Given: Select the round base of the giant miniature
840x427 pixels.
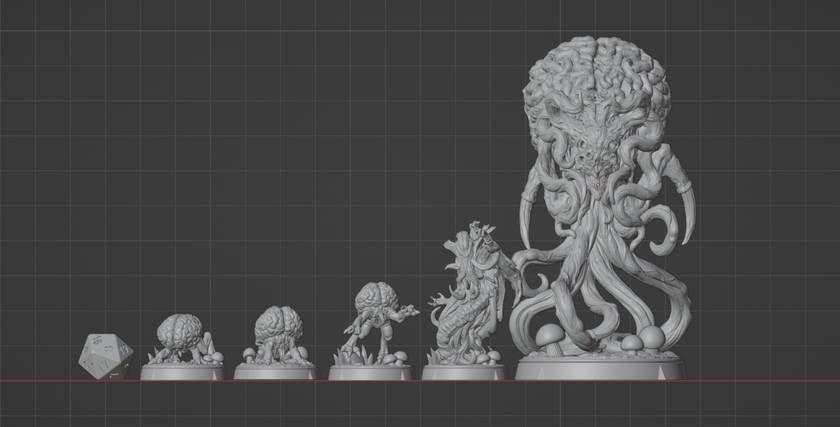Looking at the screenshot, I should 601,368.
